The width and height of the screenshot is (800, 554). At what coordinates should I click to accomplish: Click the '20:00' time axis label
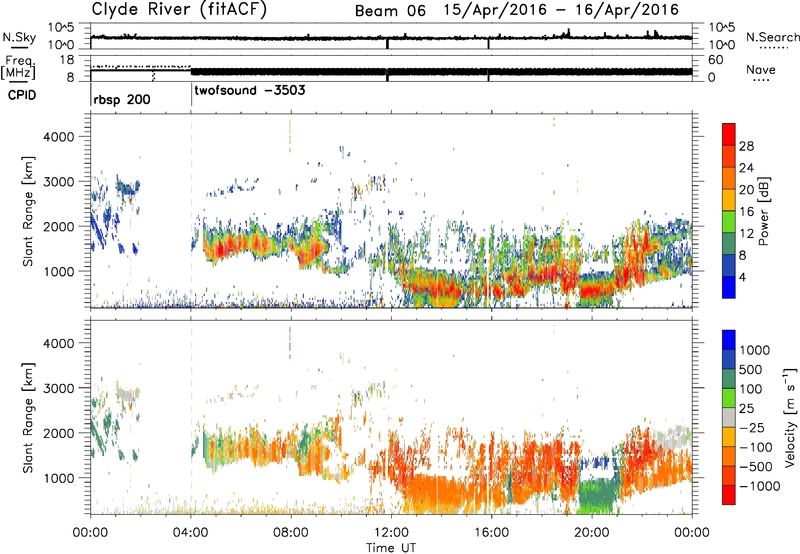point(592,533)
